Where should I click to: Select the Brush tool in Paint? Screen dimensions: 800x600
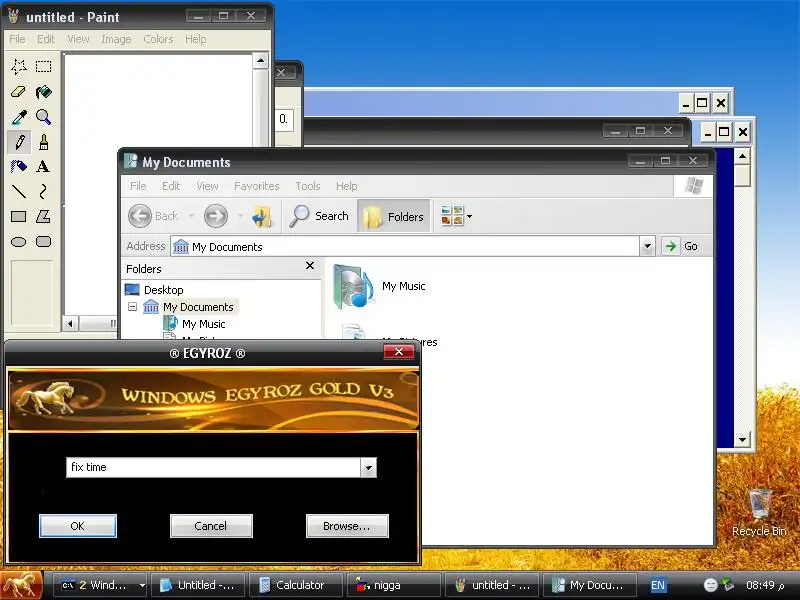(x=44, y=142)
